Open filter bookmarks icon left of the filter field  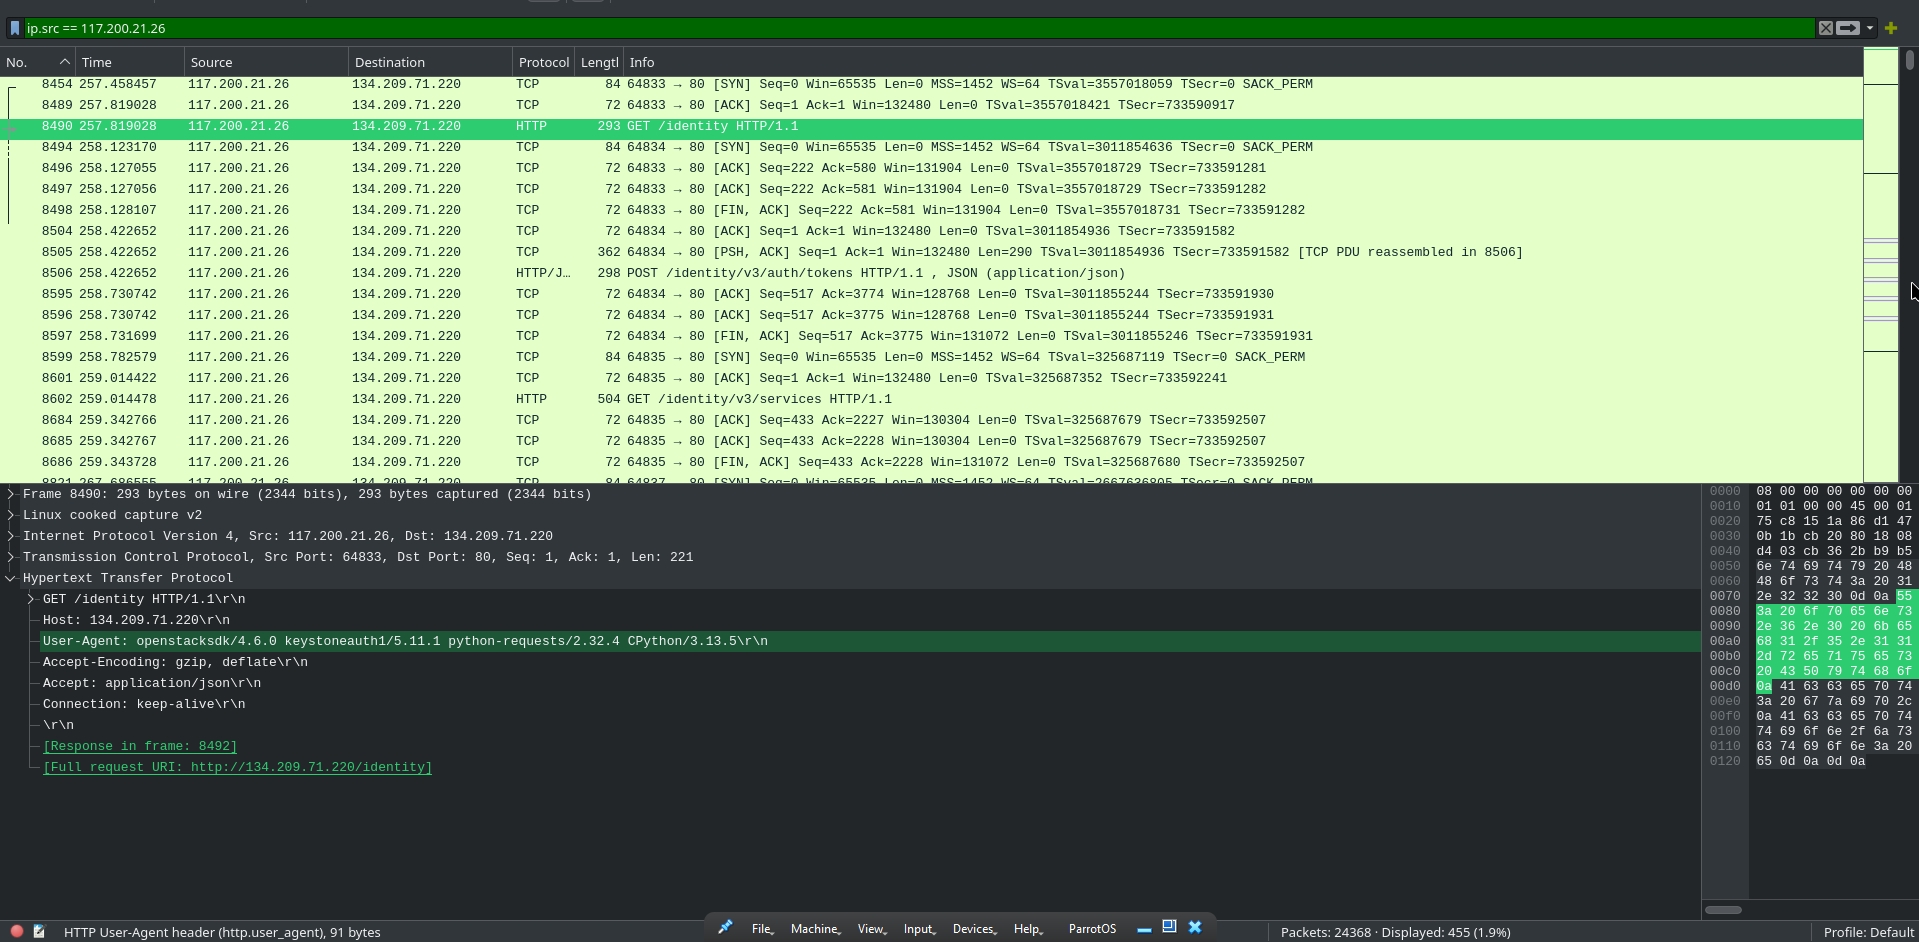point(13,28)
